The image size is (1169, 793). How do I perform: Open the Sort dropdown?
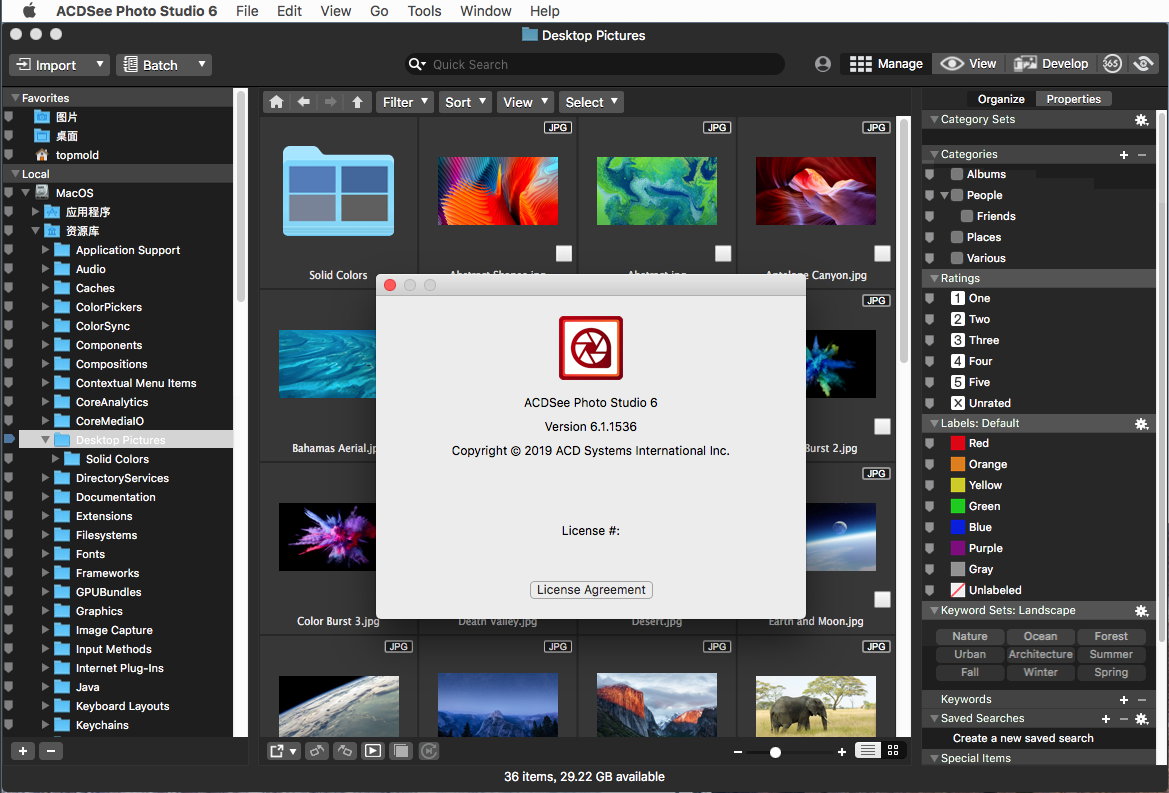[x=465, y=102]
